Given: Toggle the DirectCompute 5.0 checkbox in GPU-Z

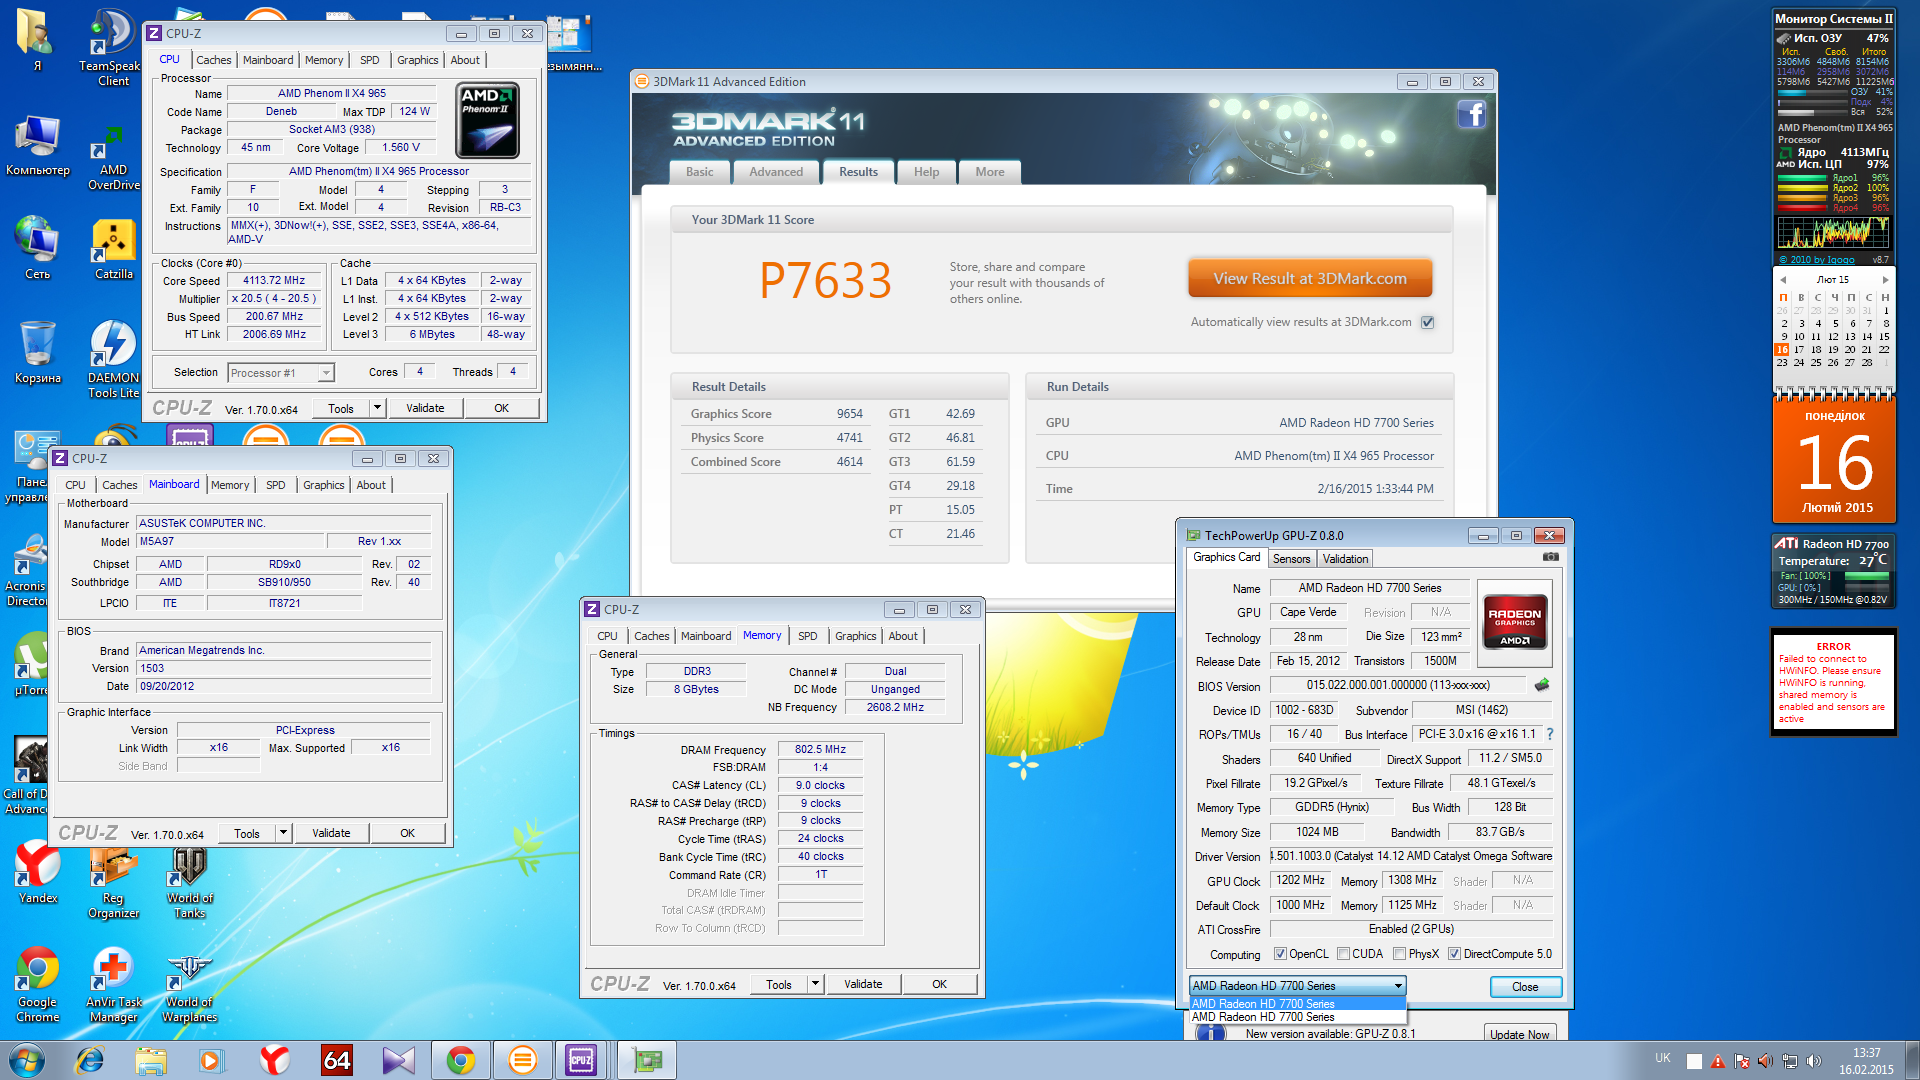Looking at the screenshot, I should pos(1454,954).
